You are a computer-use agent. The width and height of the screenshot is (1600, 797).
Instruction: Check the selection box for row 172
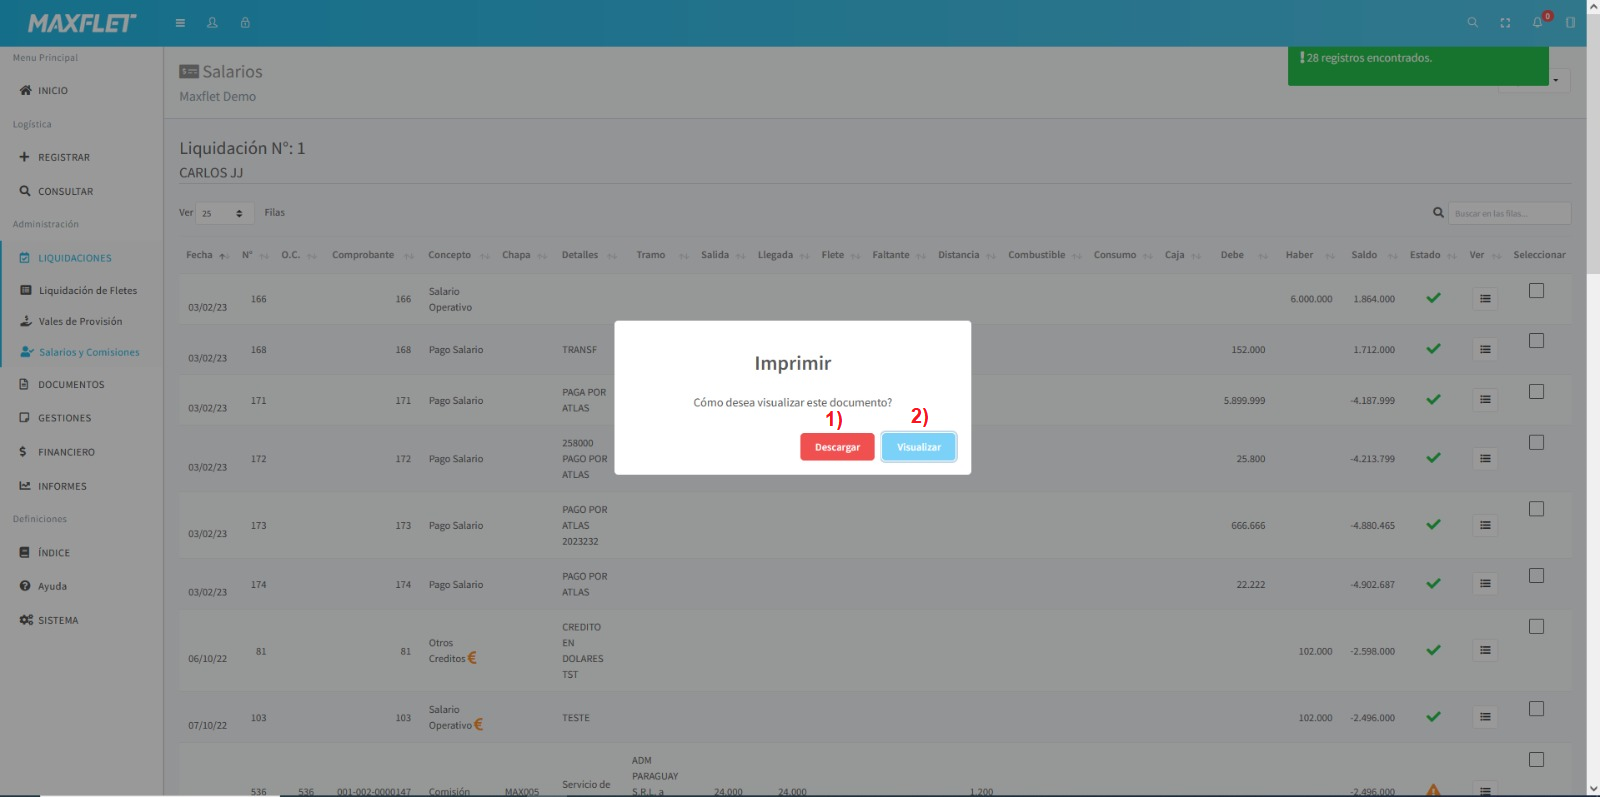tap(1536, 443)
